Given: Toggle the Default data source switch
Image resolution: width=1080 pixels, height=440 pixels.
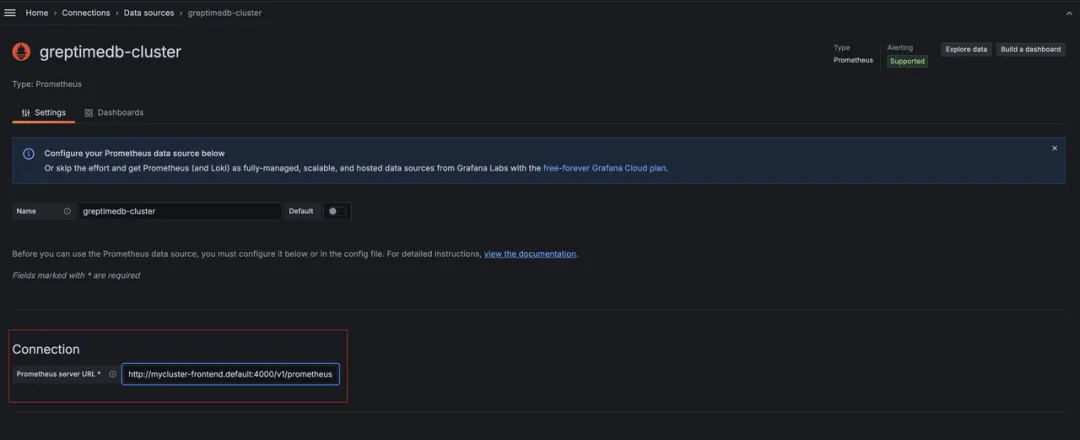Looking at the screenshot, I should click(x=337, y=211).
